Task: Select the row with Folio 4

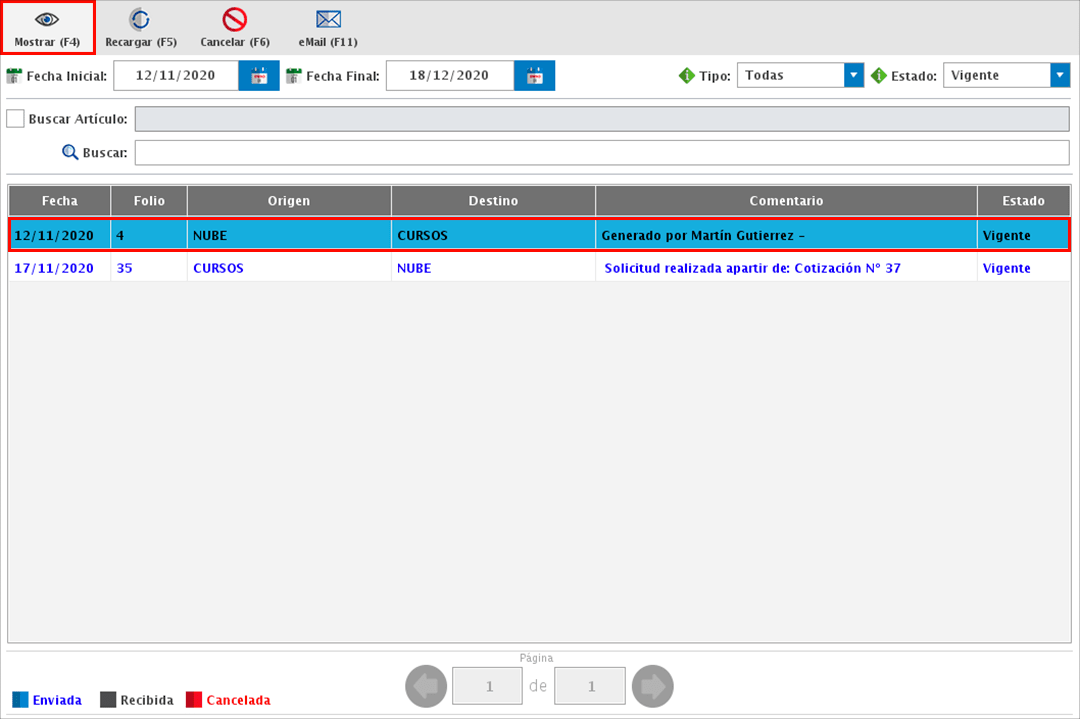Action: click(540, 236)
